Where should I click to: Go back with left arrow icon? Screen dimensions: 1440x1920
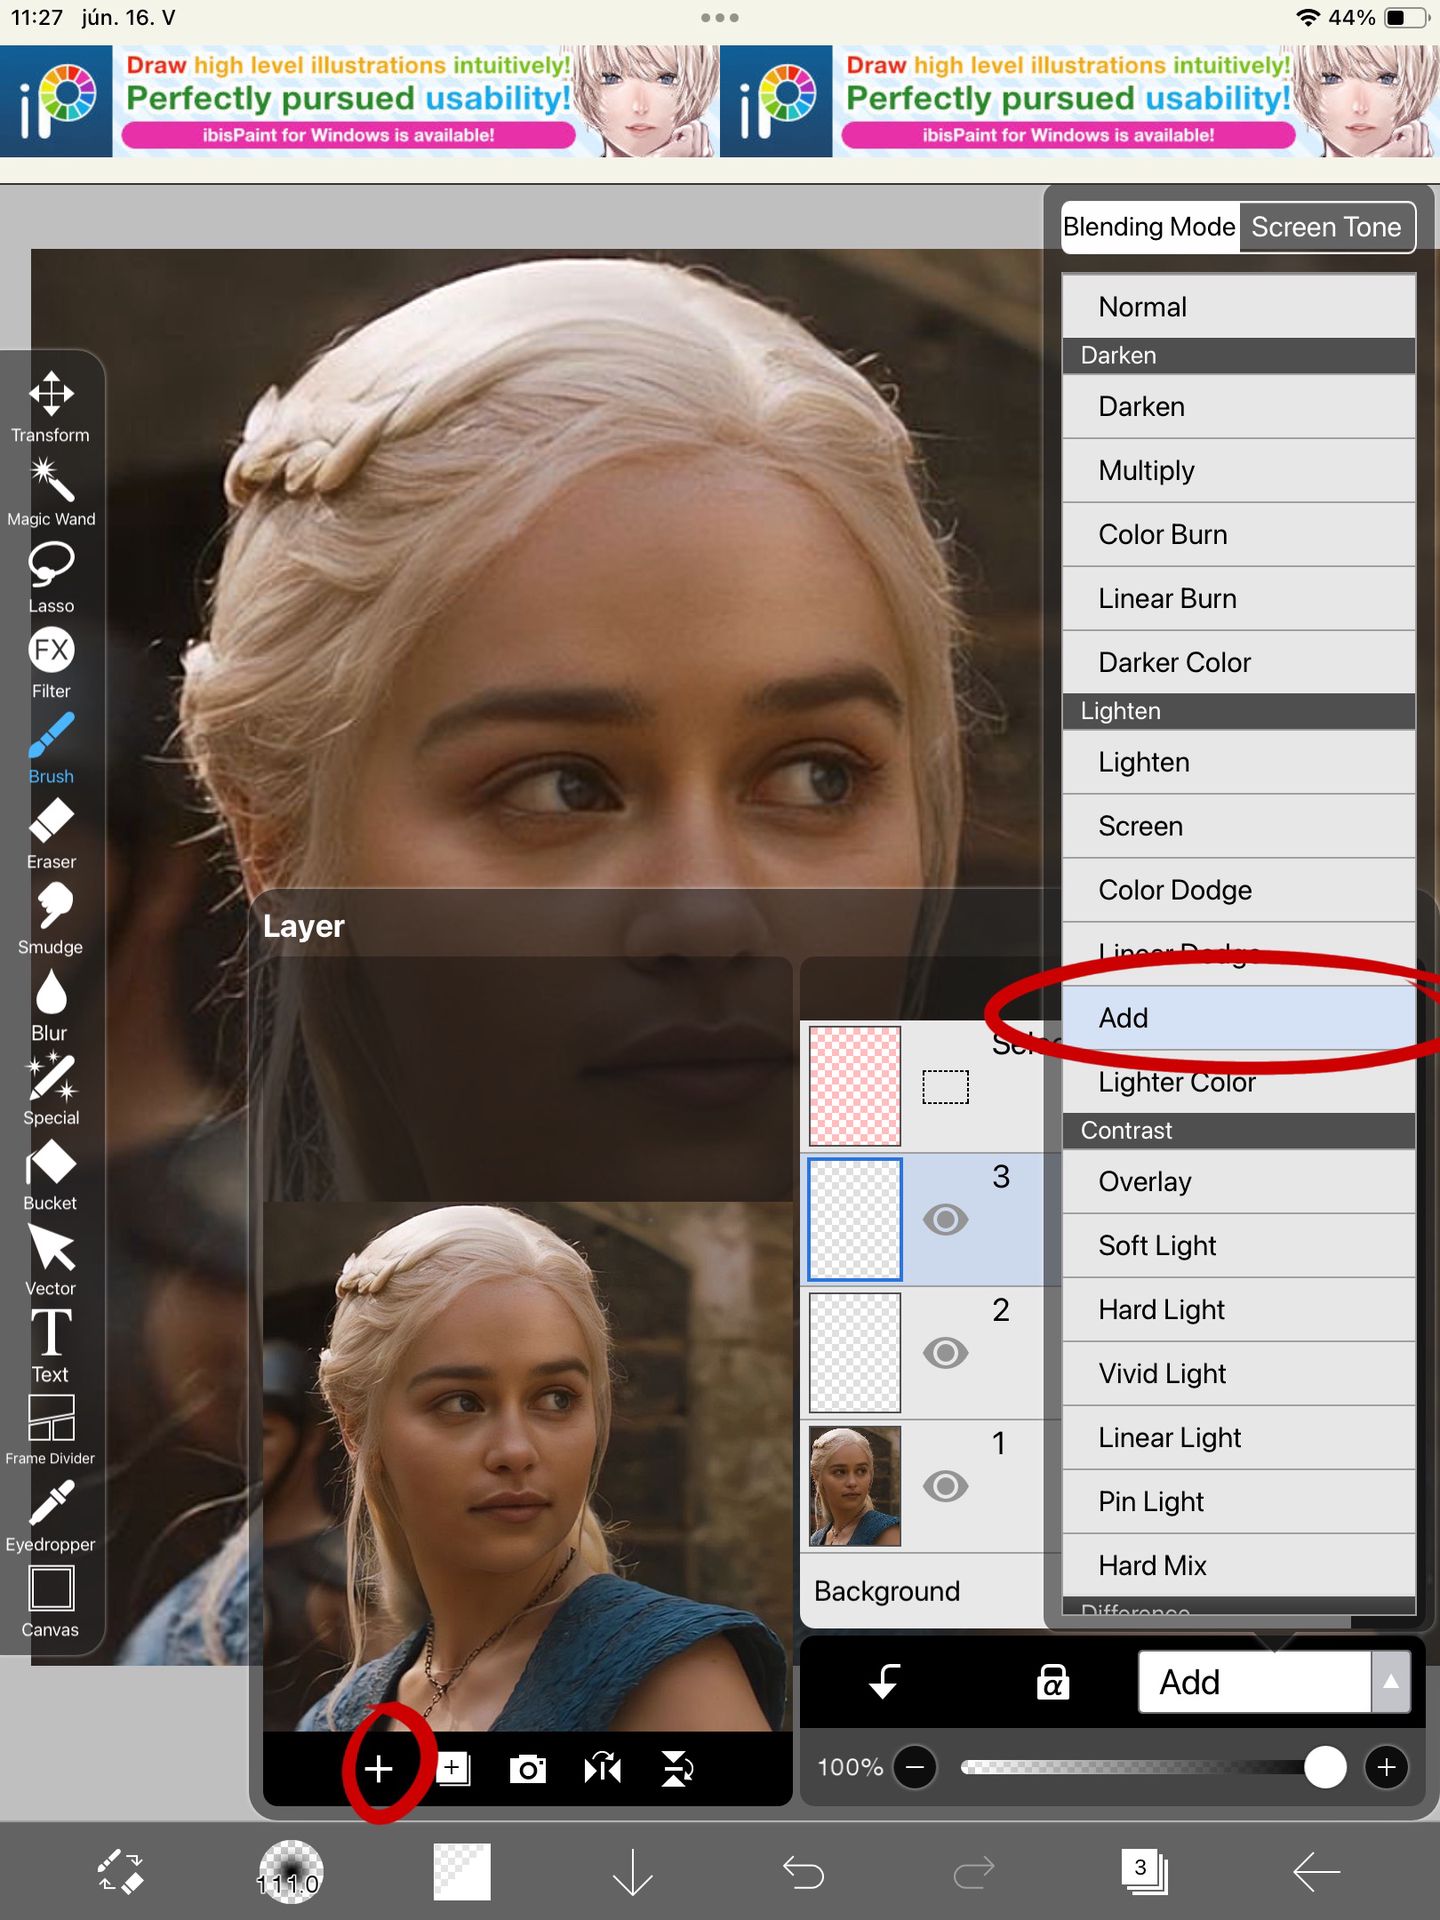(x=1316, y=1871)
